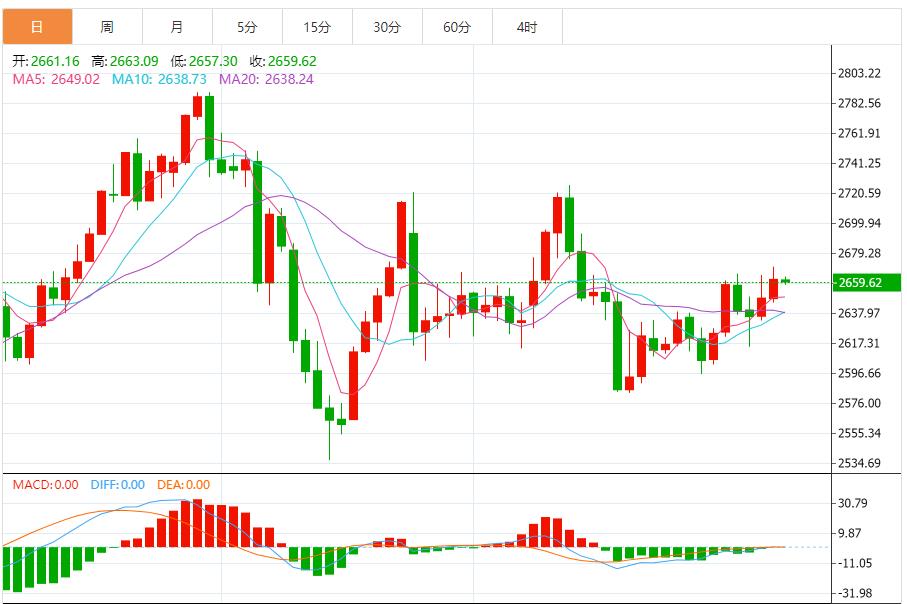Click the MACD value label
The height and width of the screenshot is (604, 907).
click(x=45, y=485)
